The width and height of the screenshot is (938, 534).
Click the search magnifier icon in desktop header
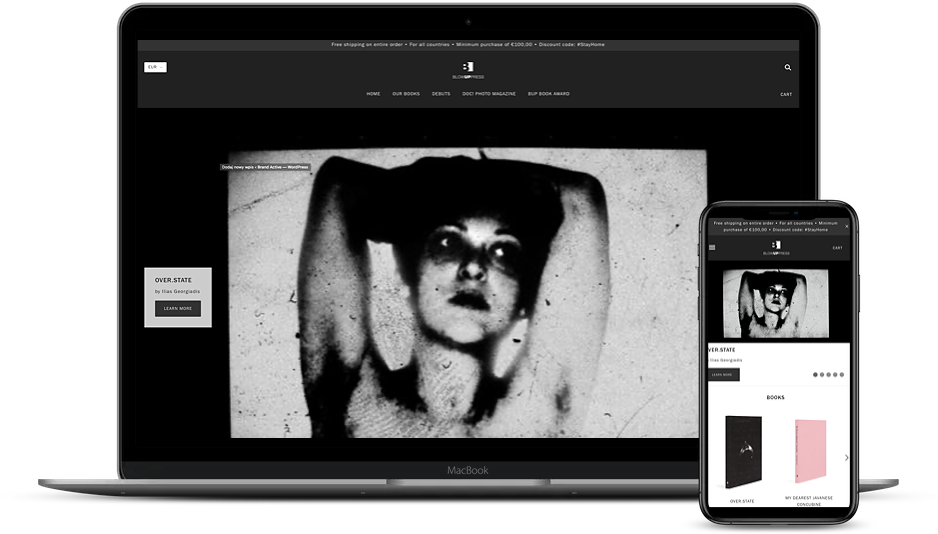(787, 68)
